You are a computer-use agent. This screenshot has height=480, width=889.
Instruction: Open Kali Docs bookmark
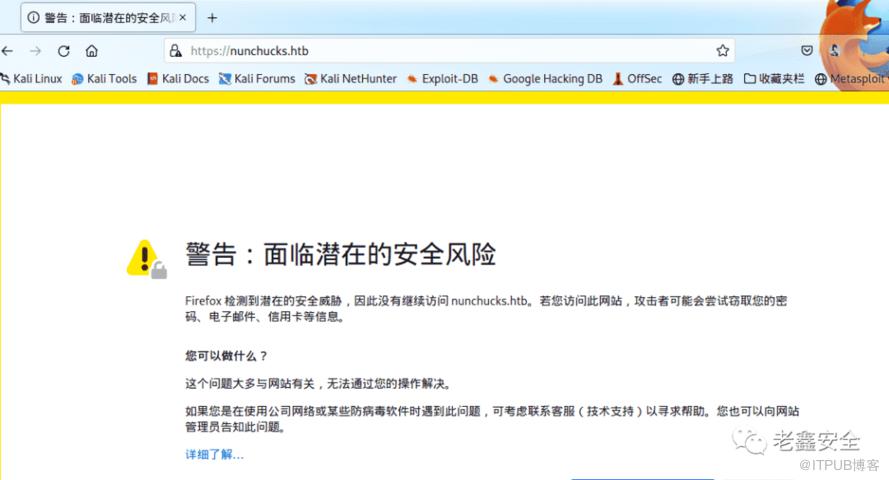[x=178, y=79]
